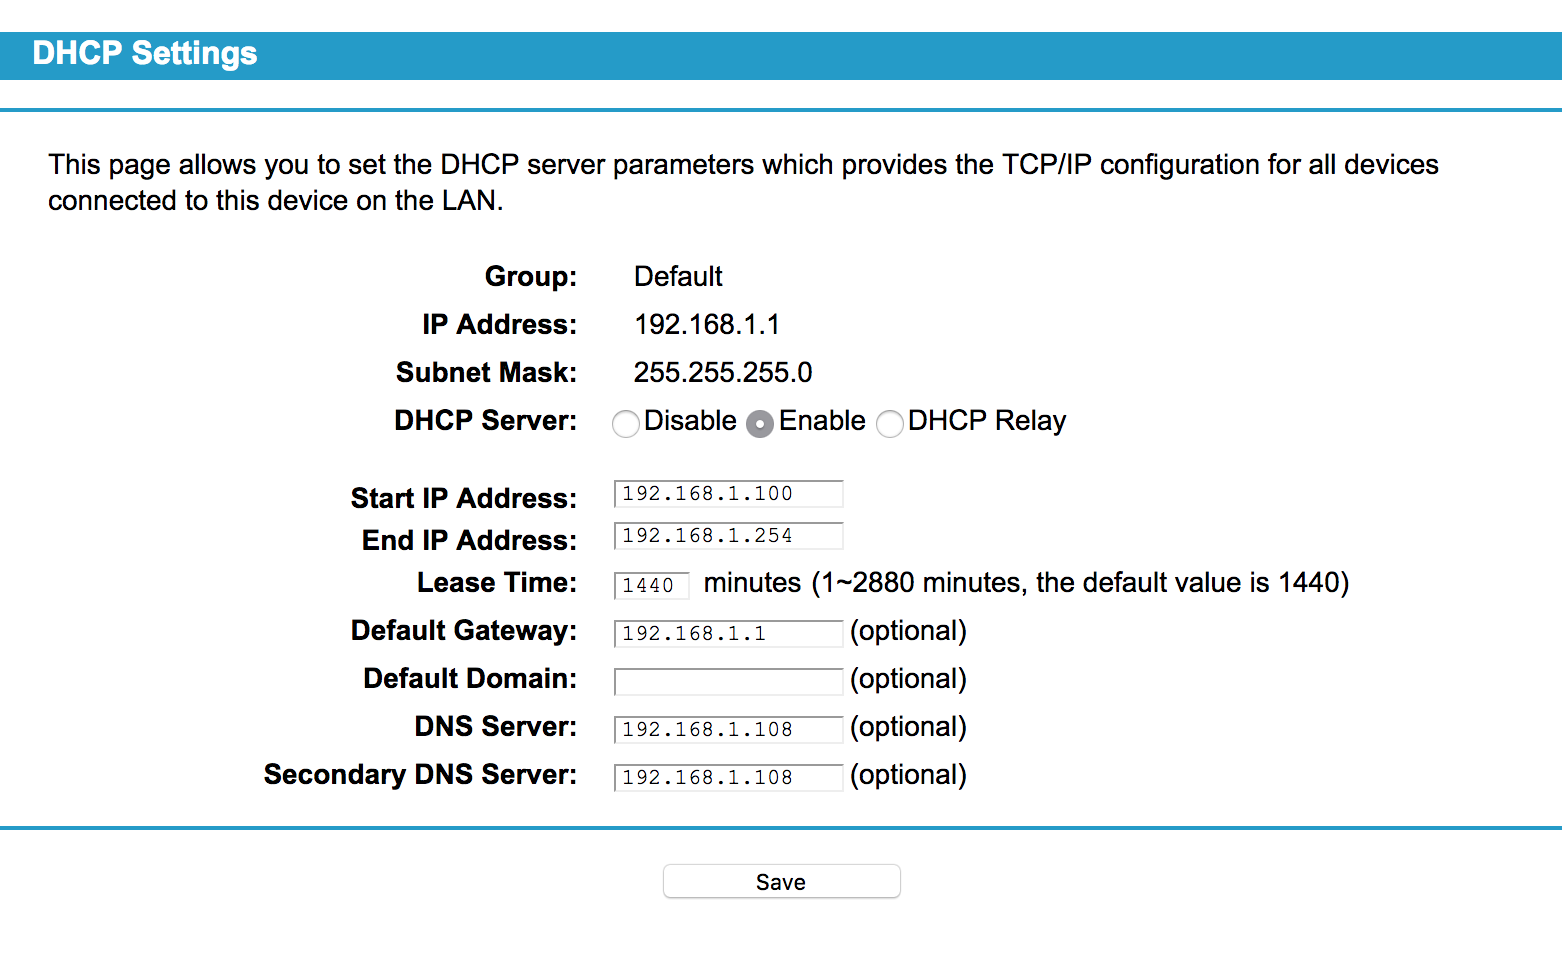Focus the empty Default Domain field
Image resolution: width=1562 pixels, height=968 pixels.
728,681
